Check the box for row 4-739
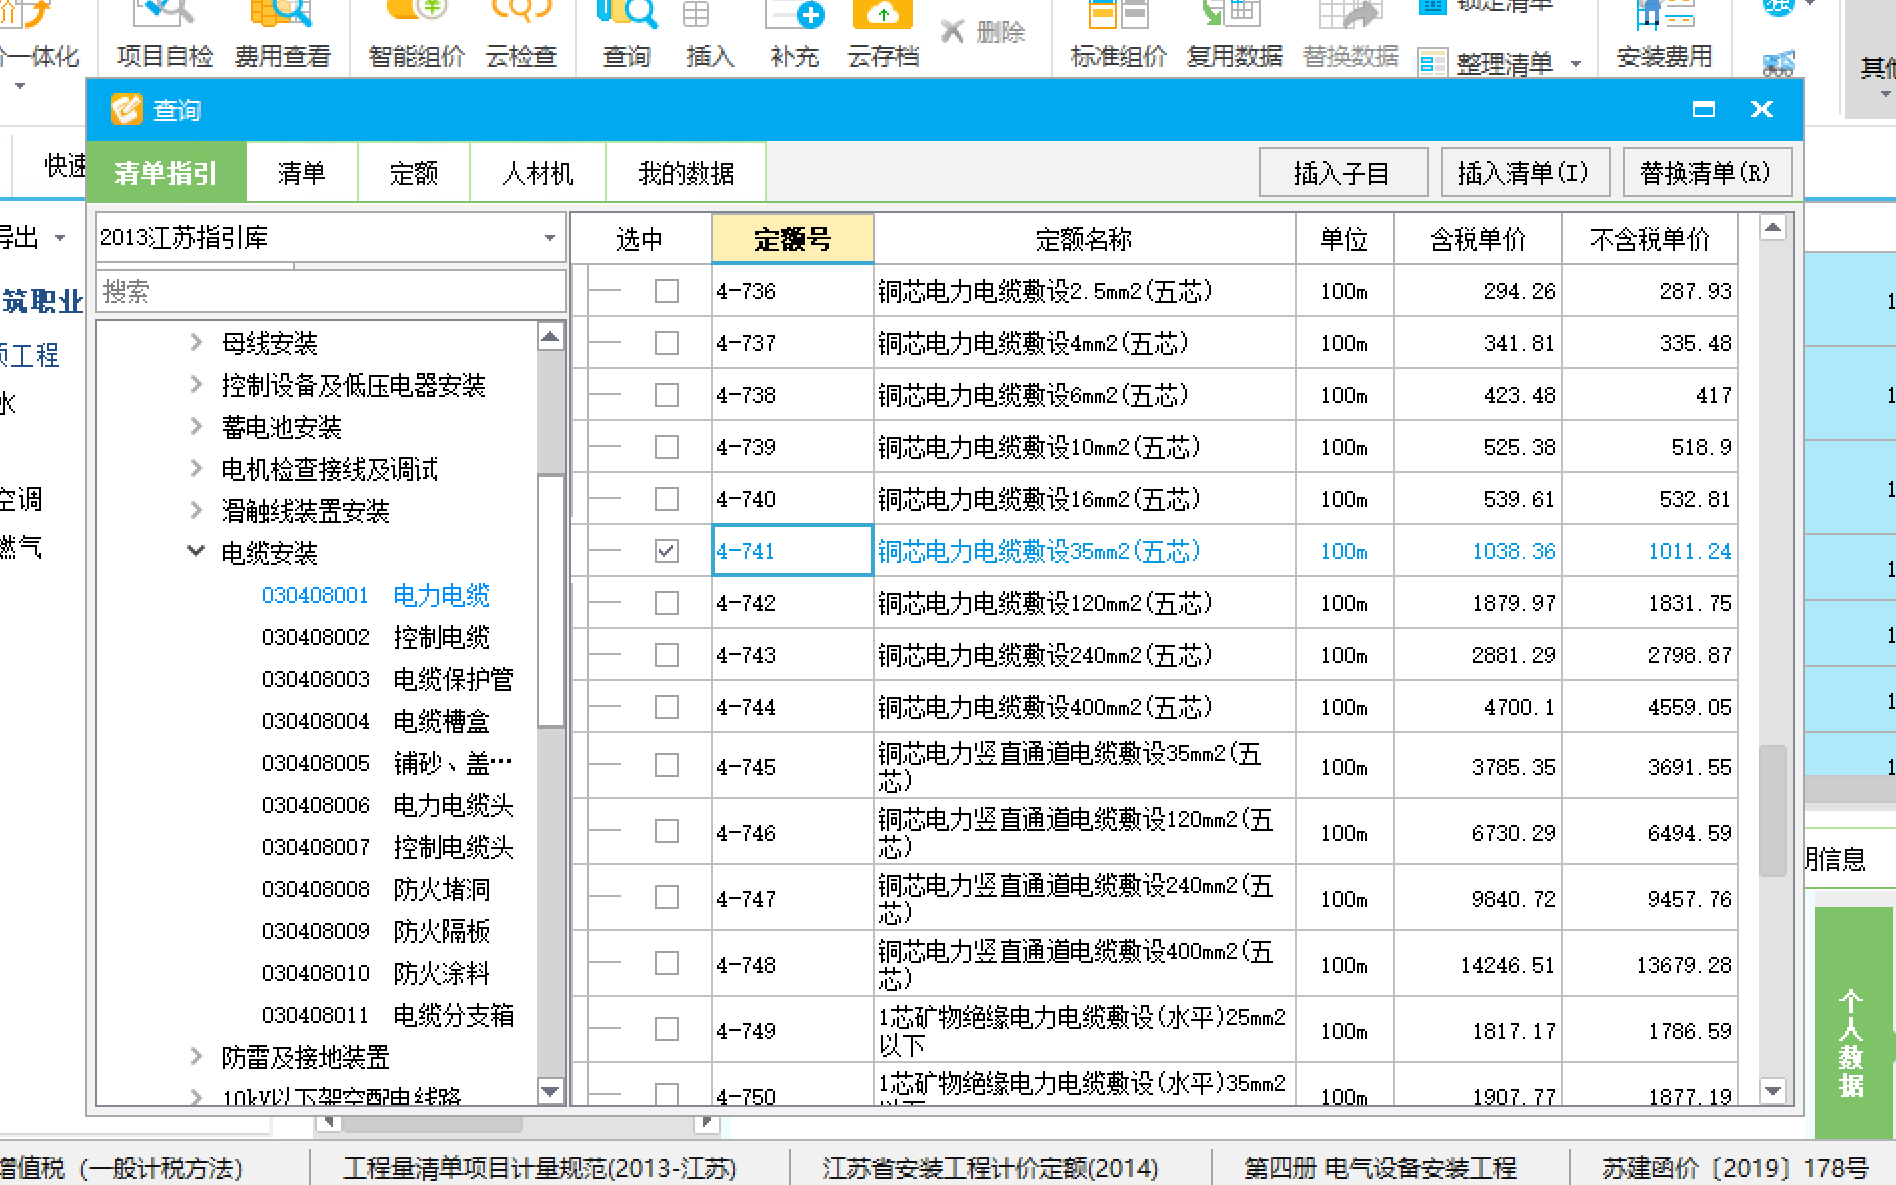The image size is (1896, 1185). [x=666, y=447]
